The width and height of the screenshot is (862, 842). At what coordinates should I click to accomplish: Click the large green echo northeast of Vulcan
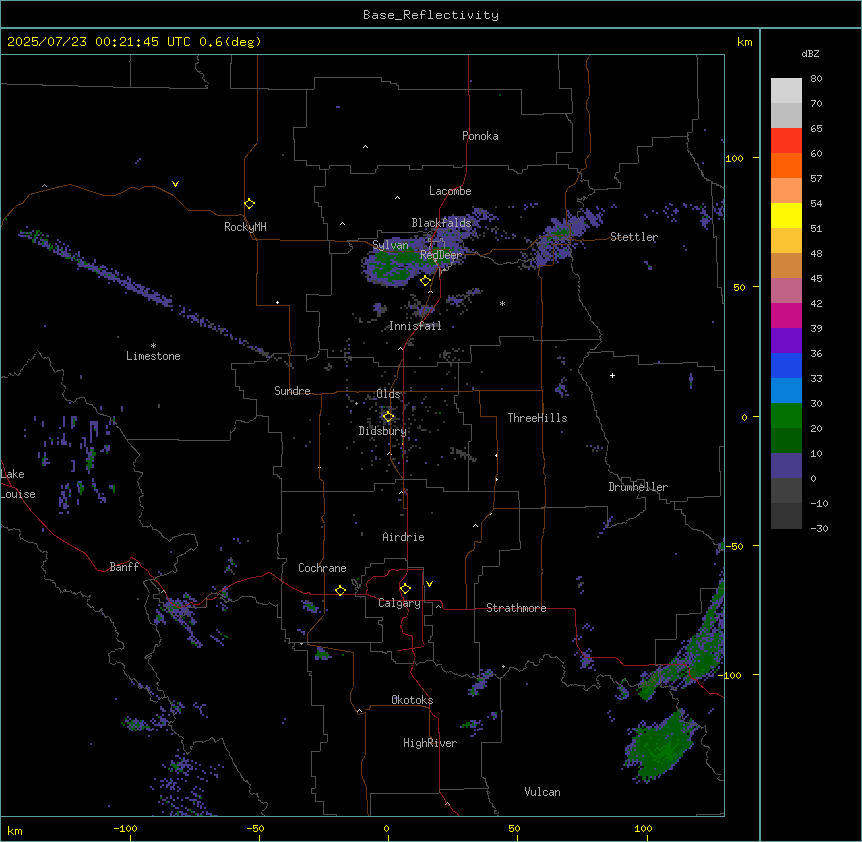(660, 745)
